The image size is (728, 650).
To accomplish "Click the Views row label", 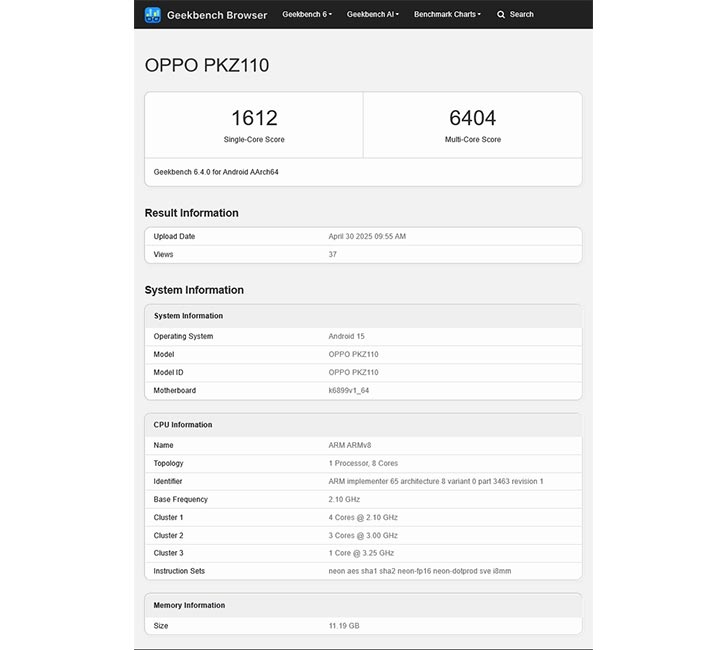I will pyautogui.click(x=163, y=254).
